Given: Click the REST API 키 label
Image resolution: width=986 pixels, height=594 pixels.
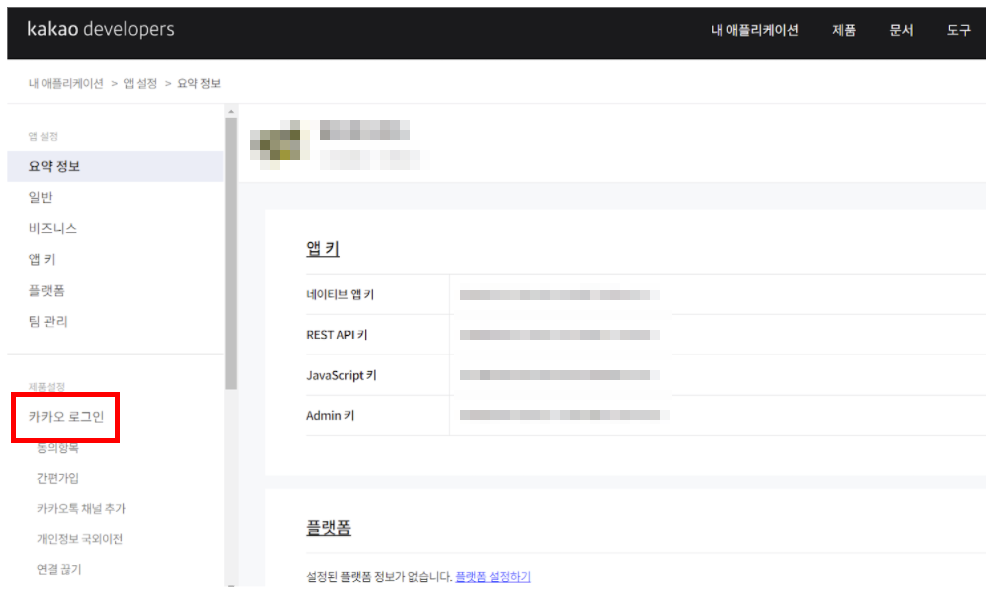Looking at the screenshot, I should click(x=336, y=335).
